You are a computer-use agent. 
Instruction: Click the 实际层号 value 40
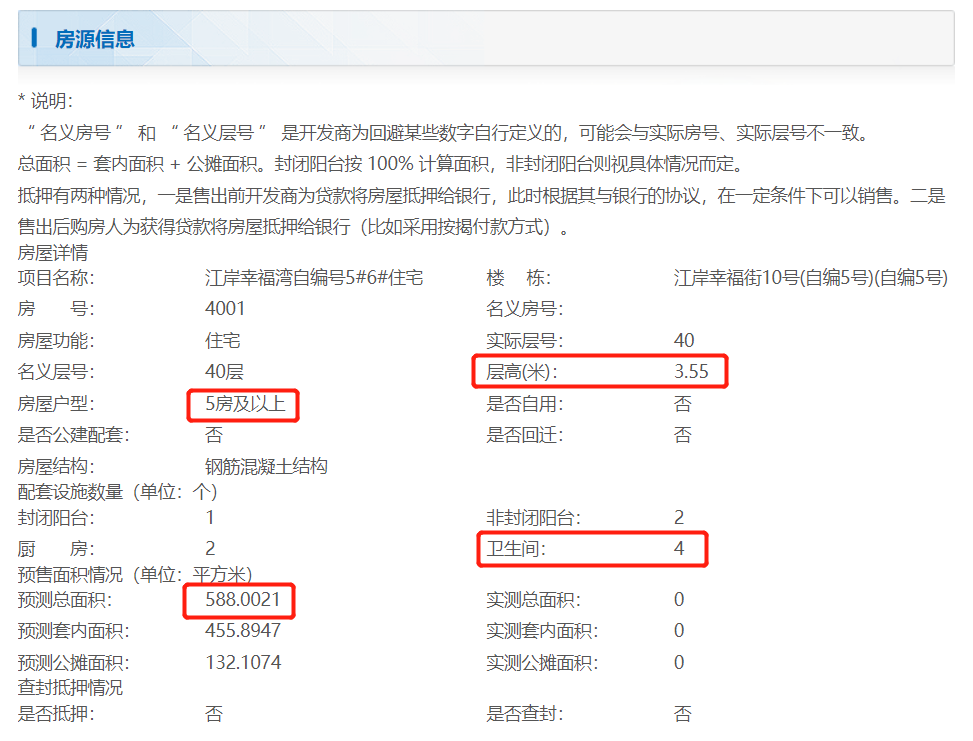pyautogui.click(x=681, y=340)
